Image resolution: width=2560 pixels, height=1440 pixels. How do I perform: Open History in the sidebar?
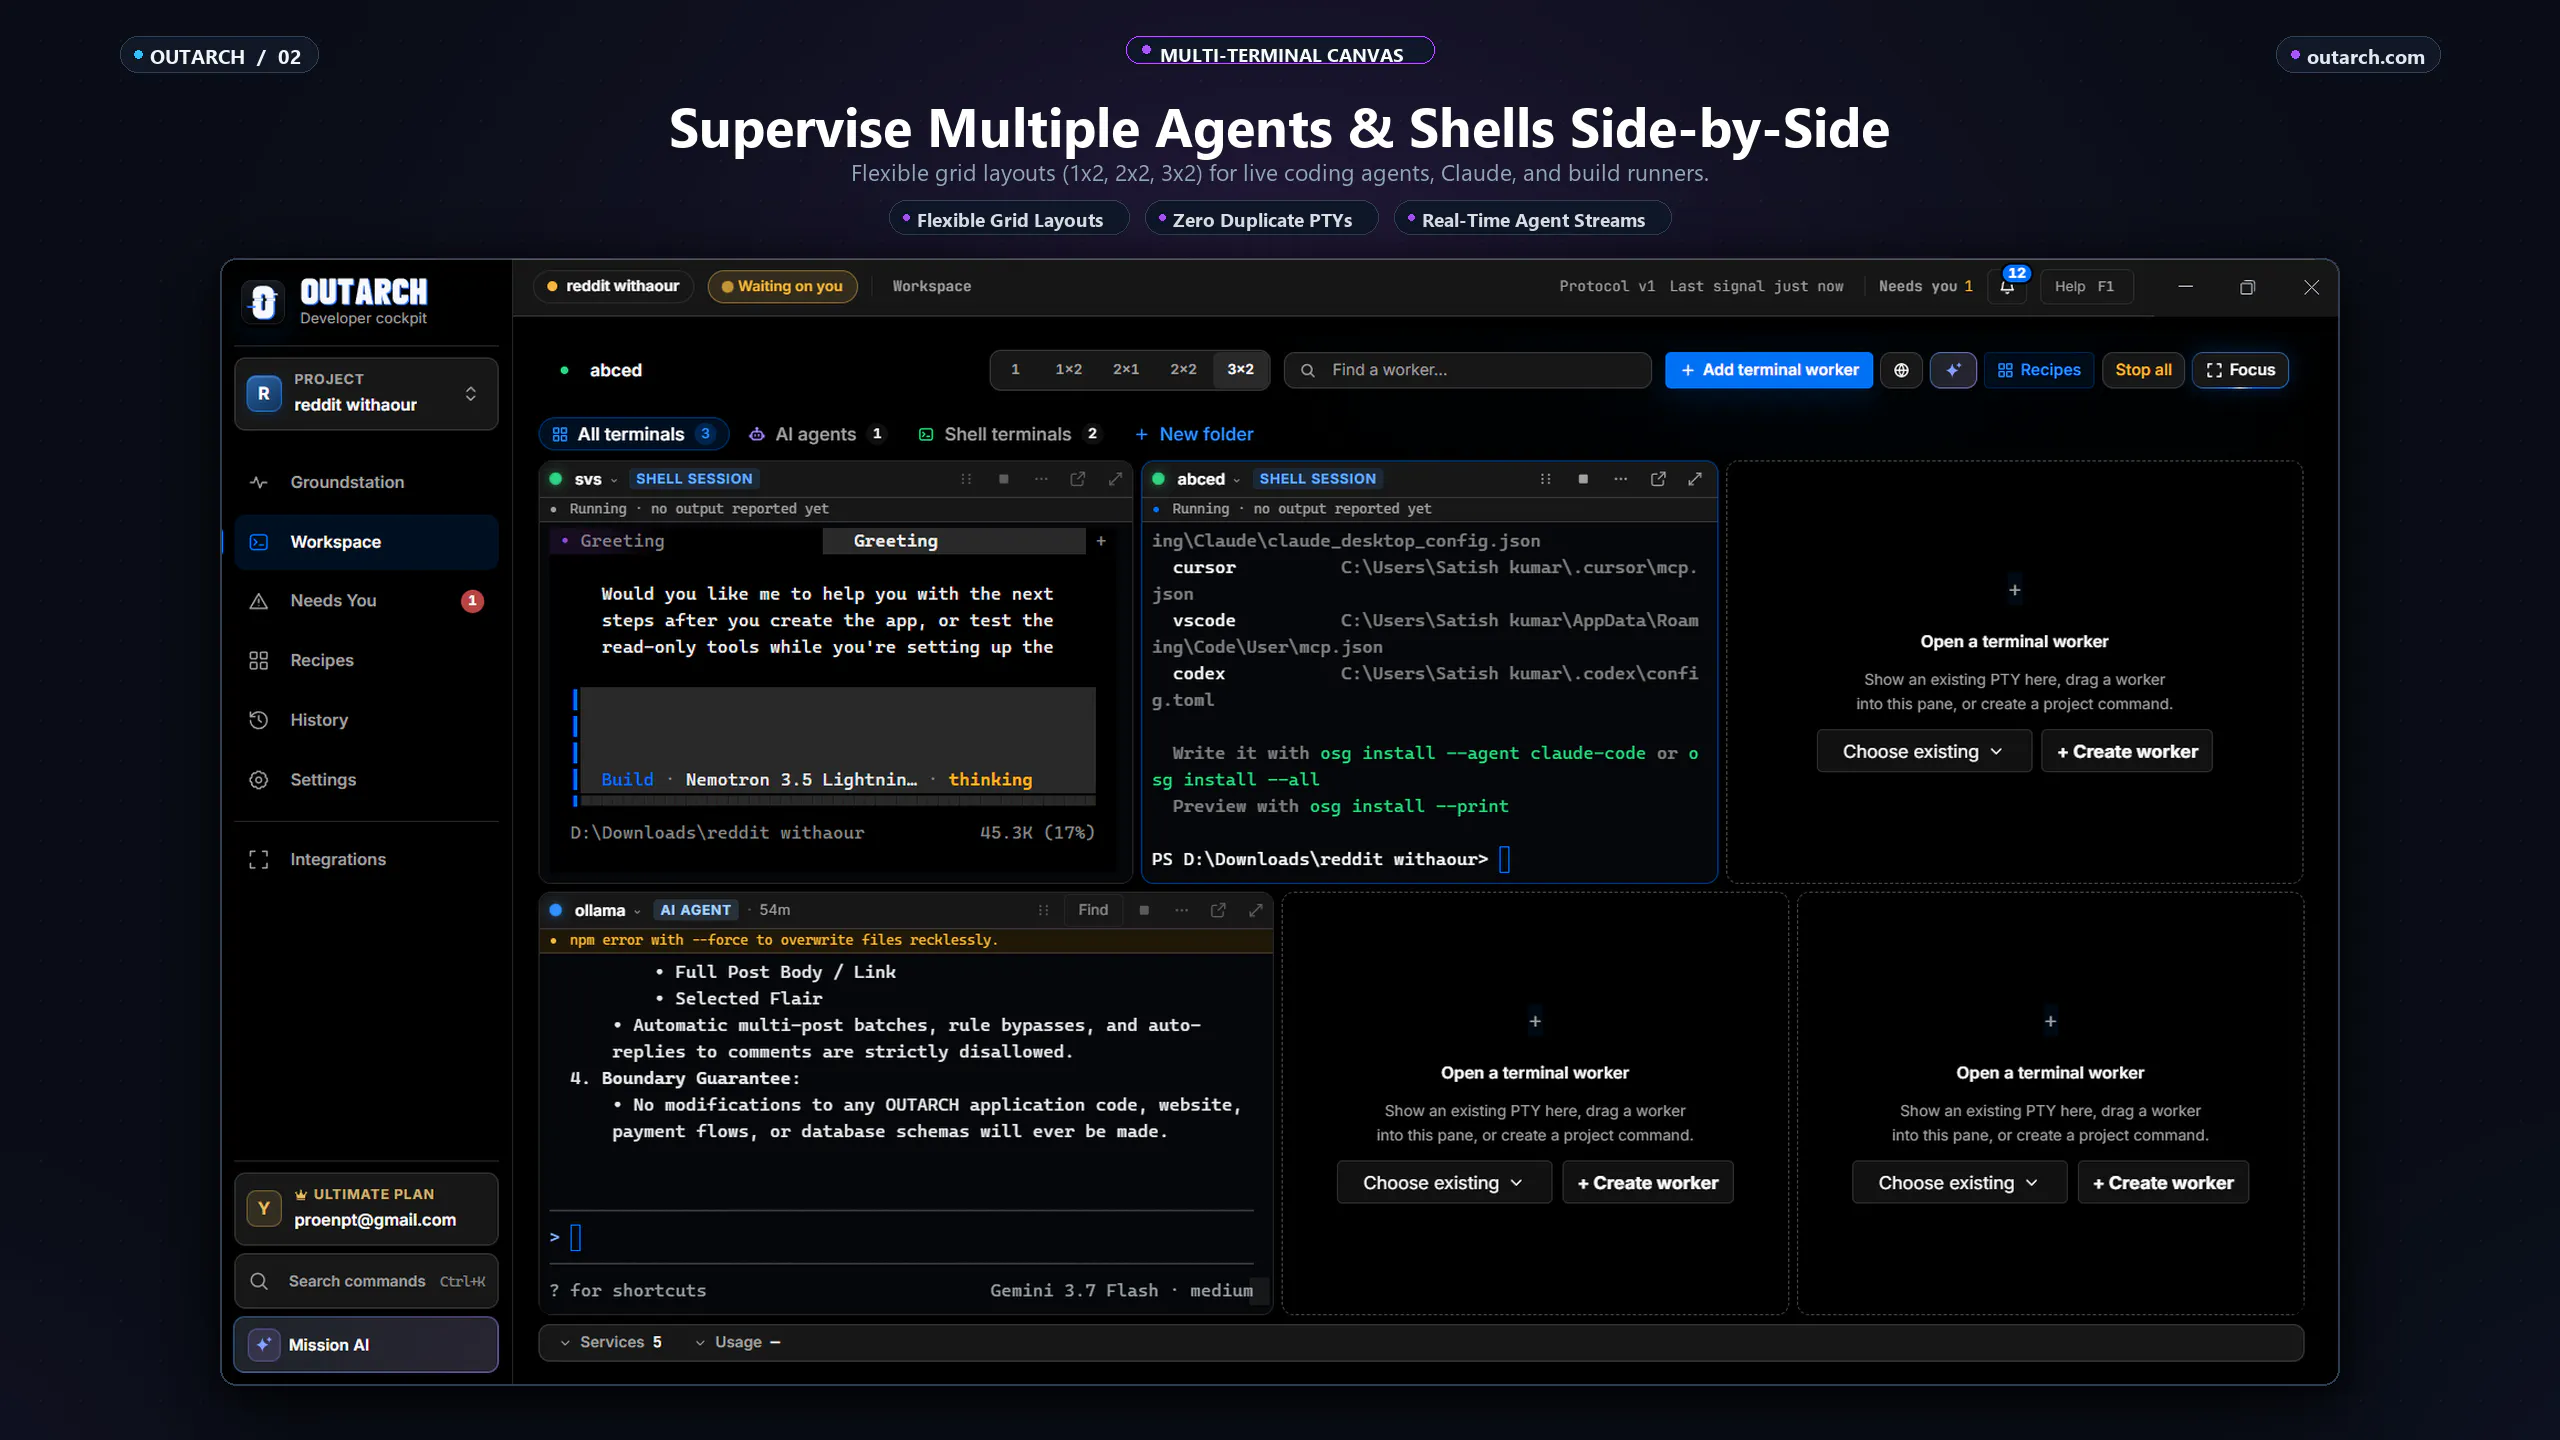(x=366, y=720)
